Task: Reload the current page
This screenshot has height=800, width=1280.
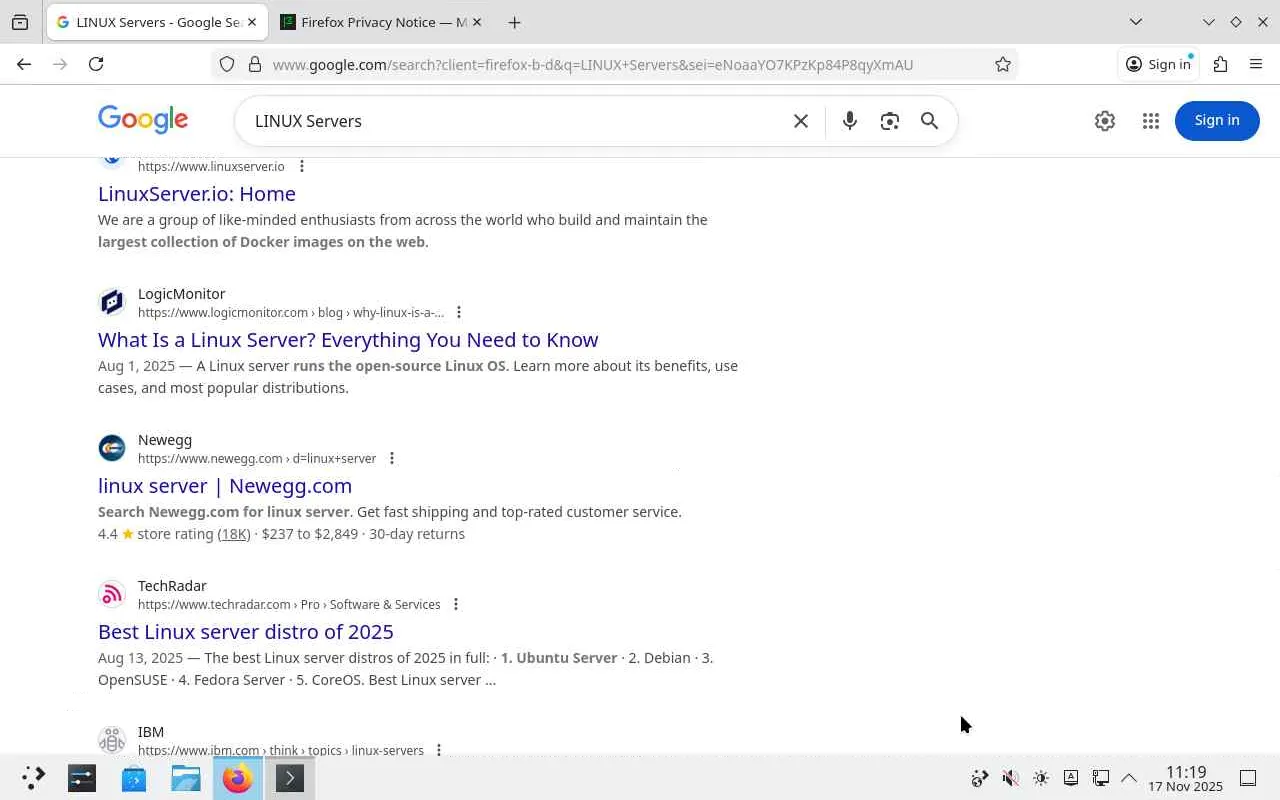Action: point(96,64)
